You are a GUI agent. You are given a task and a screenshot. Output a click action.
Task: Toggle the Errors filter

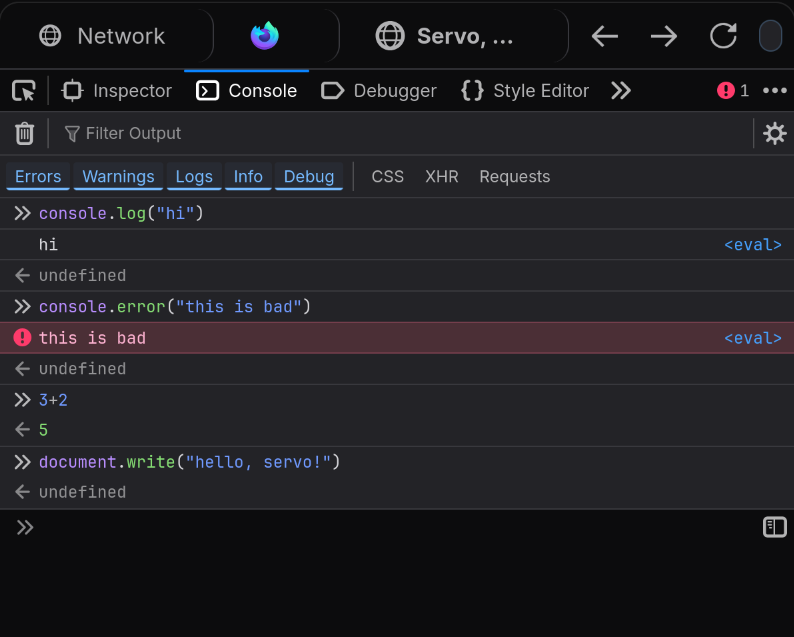pos(38,177)
